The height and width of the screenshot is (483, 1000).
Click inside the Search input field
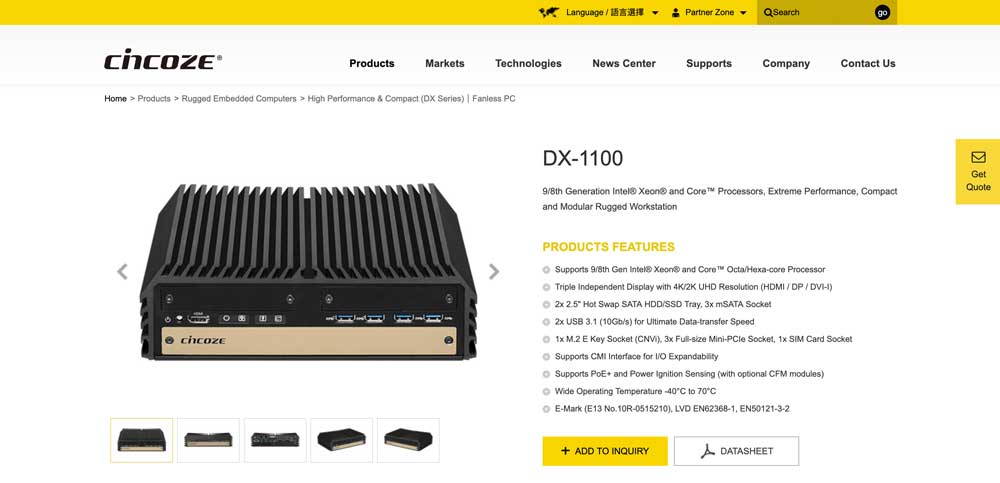[821, 12]
